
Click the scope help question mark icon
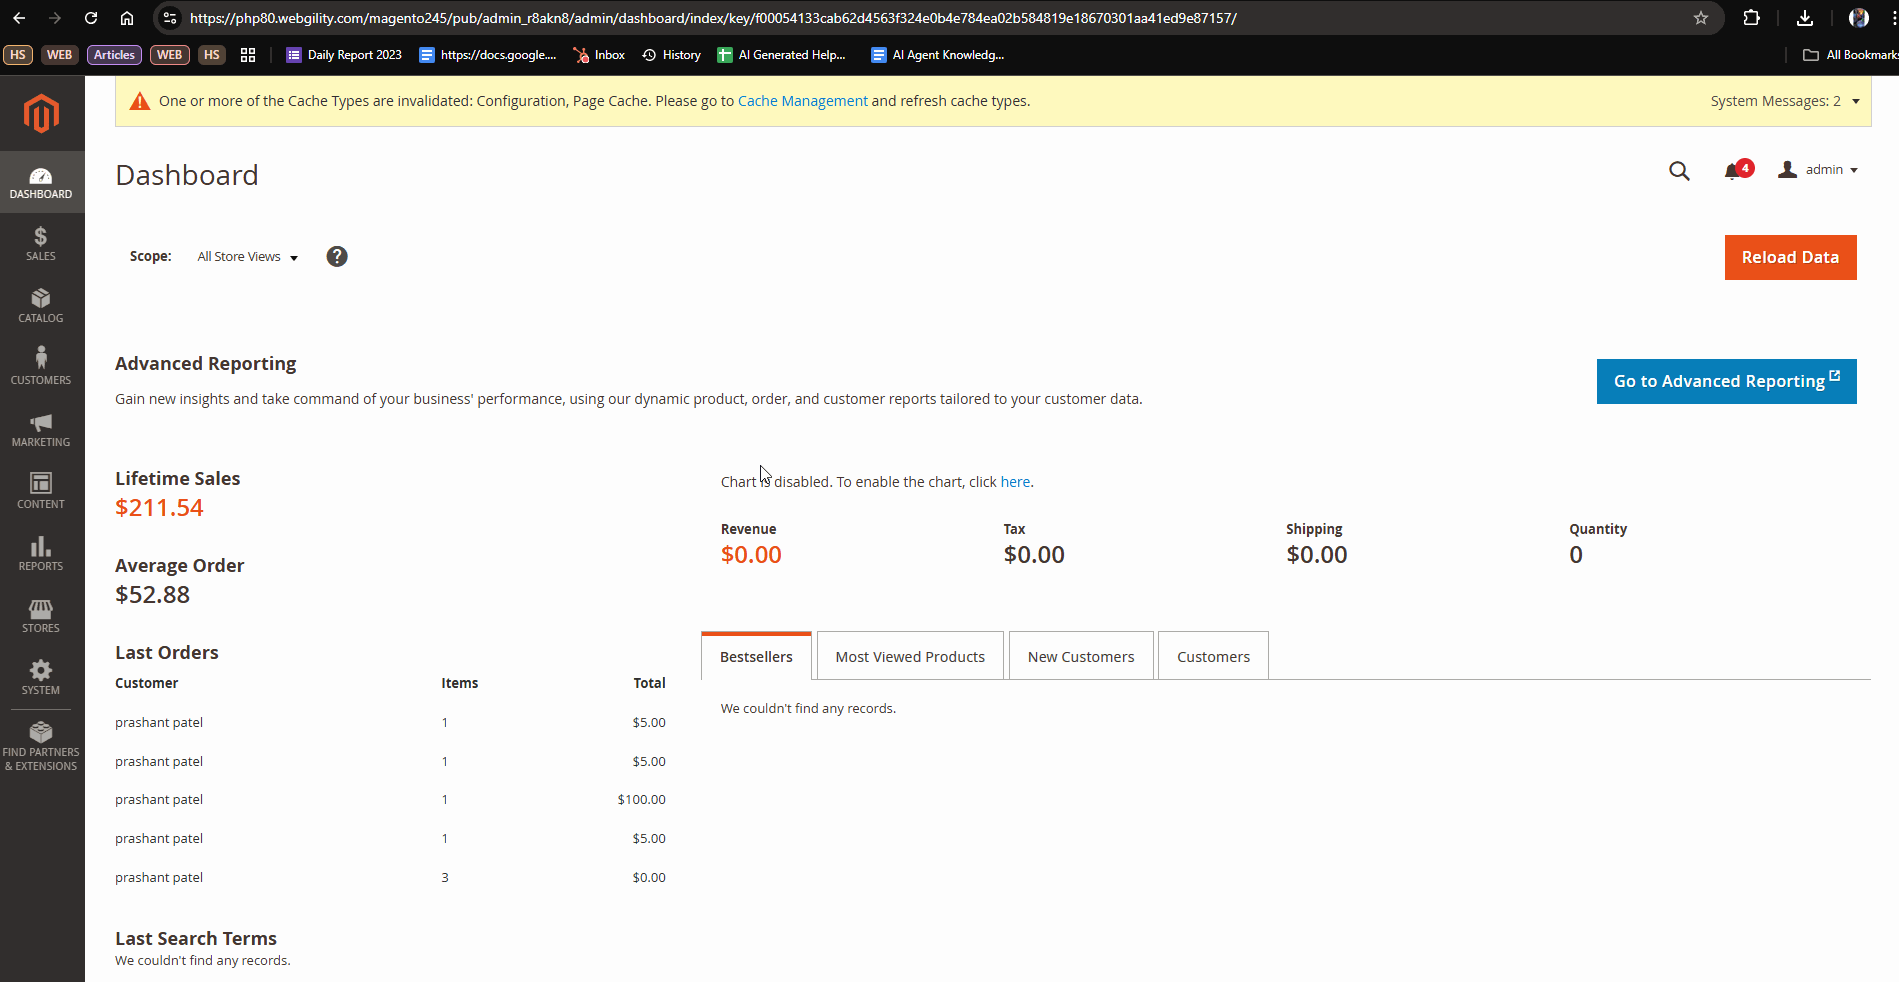[x=337, y=257]
